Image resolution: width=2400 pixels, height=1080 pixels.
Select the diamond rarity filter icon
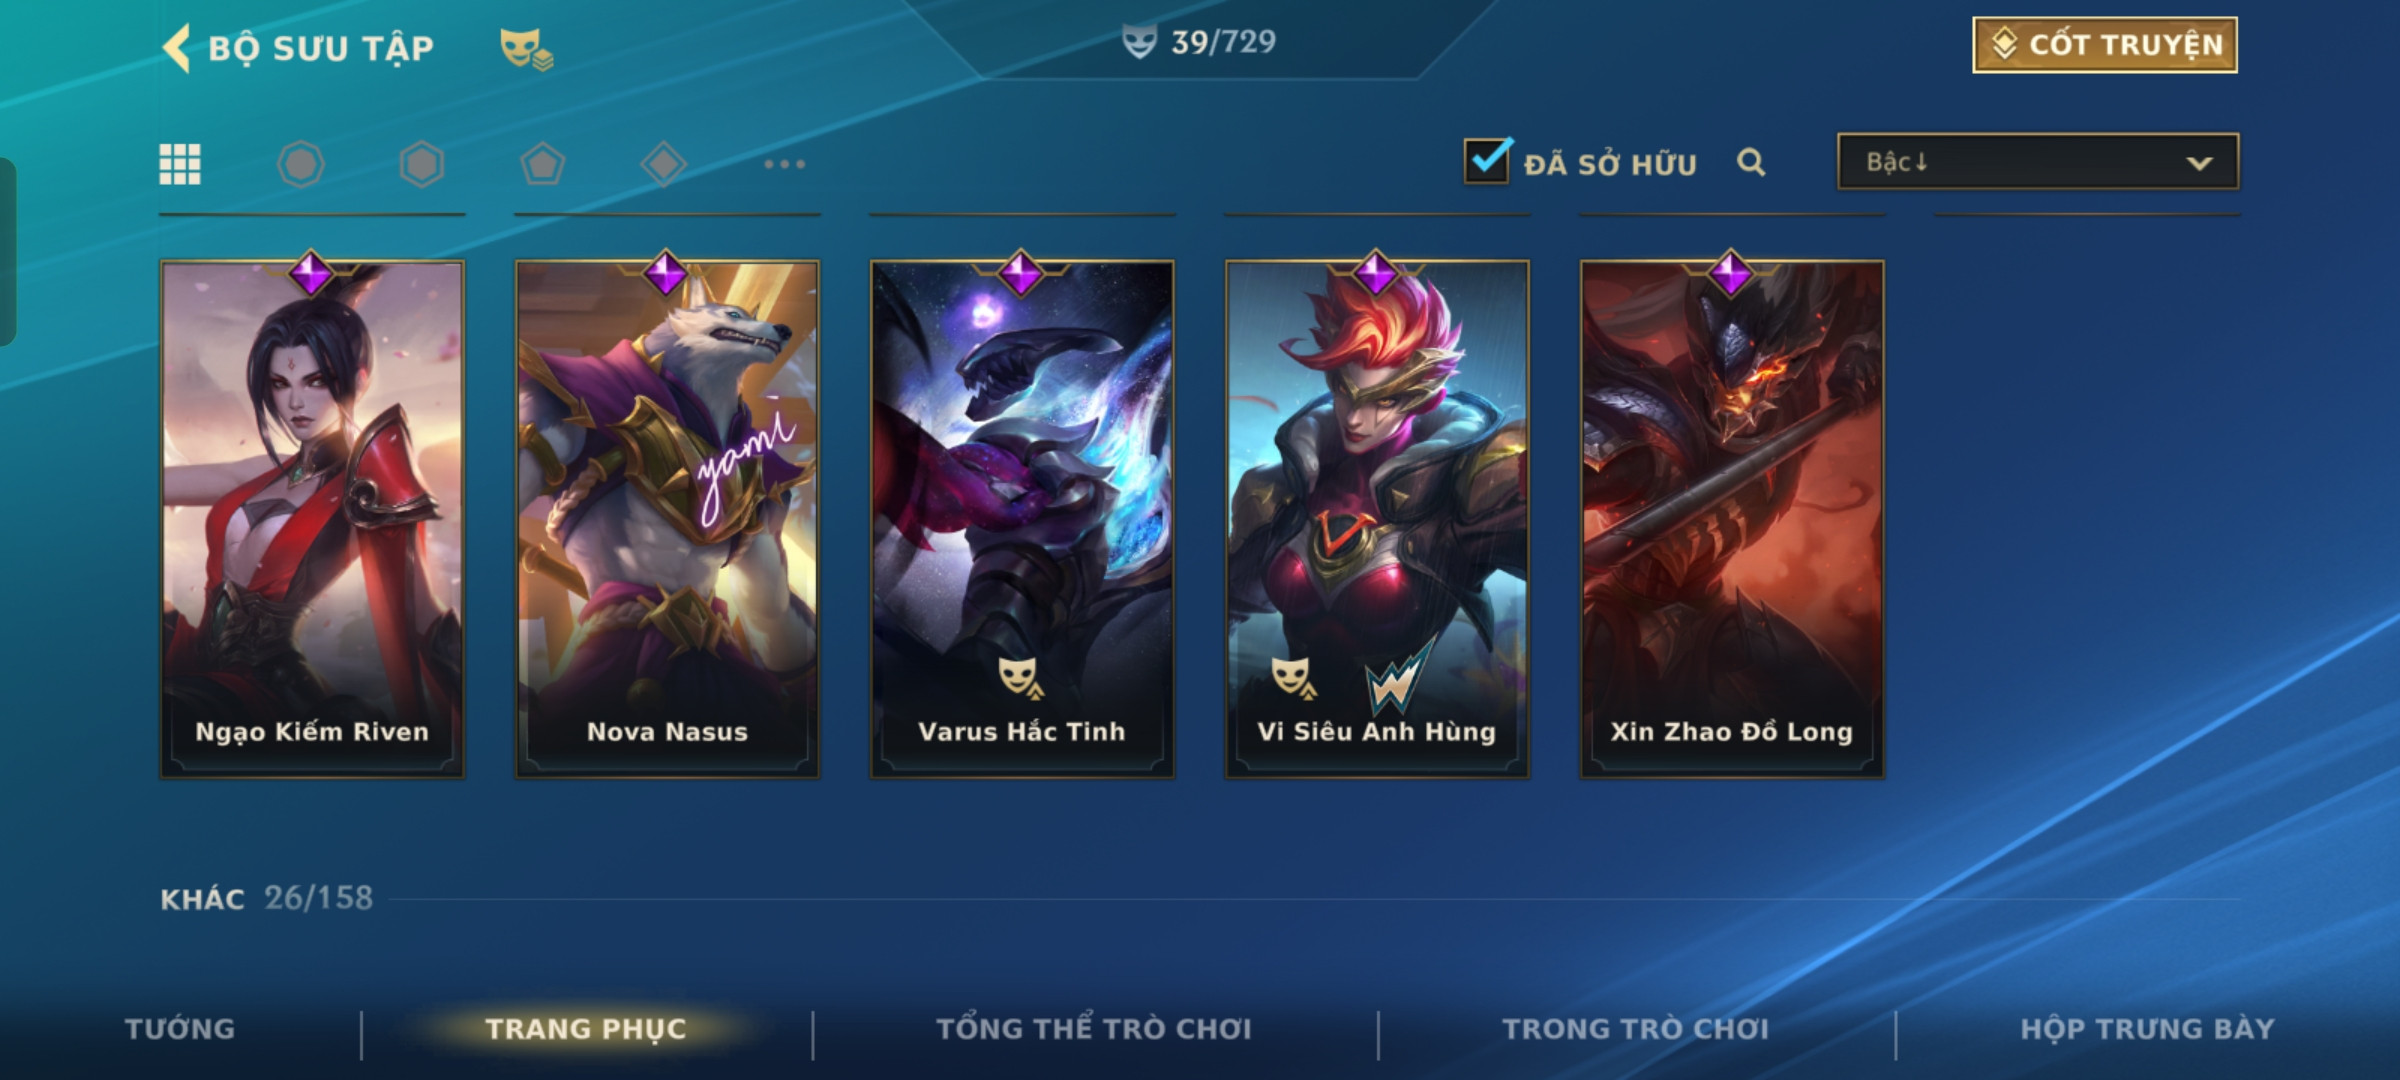[x=664, y=164]
